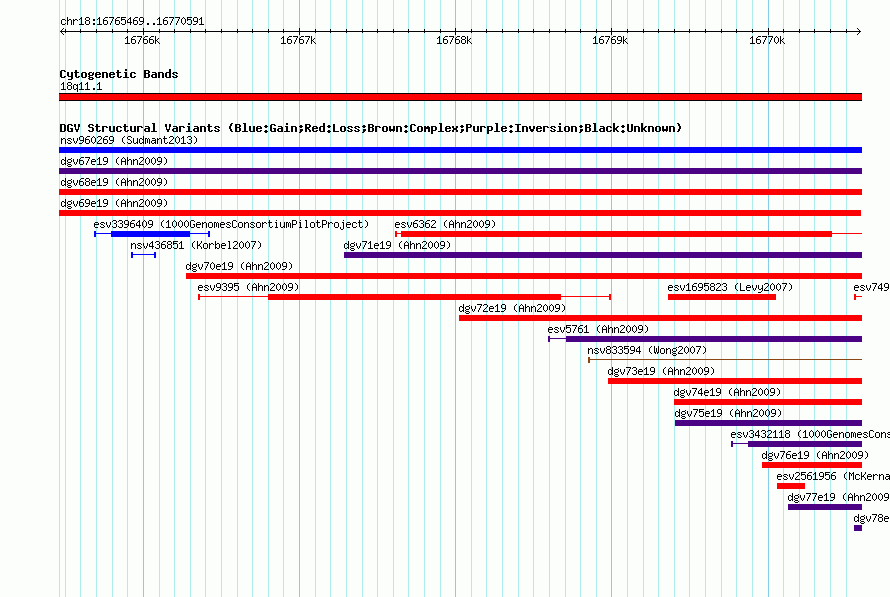
Task: Click the esv749 feature at right edge
Action: 858,297
